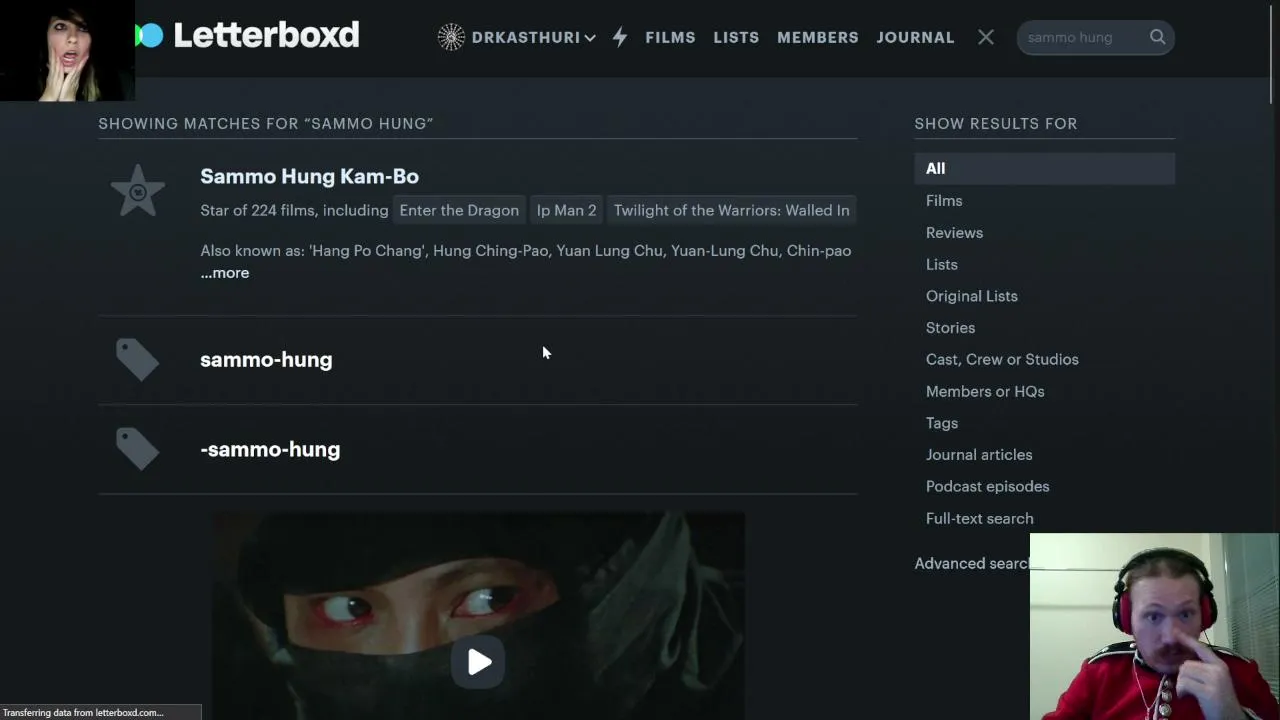Click the masked-face video thumbnail
This screenshot has height=720, width=1280.
(x=479, y=616)
